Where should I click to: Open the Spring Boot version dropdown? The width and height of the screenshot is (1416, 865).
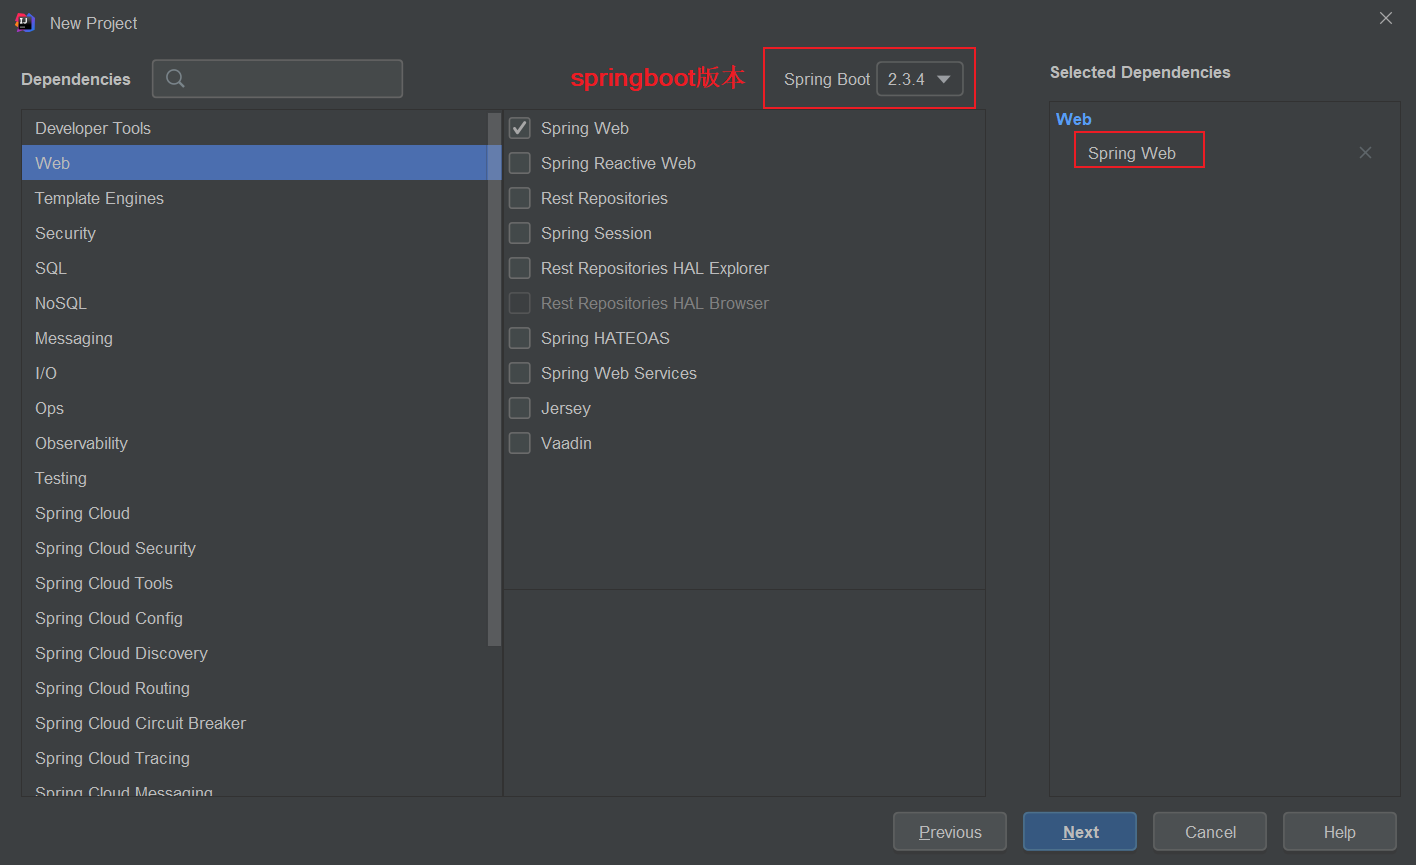(919, 79)
